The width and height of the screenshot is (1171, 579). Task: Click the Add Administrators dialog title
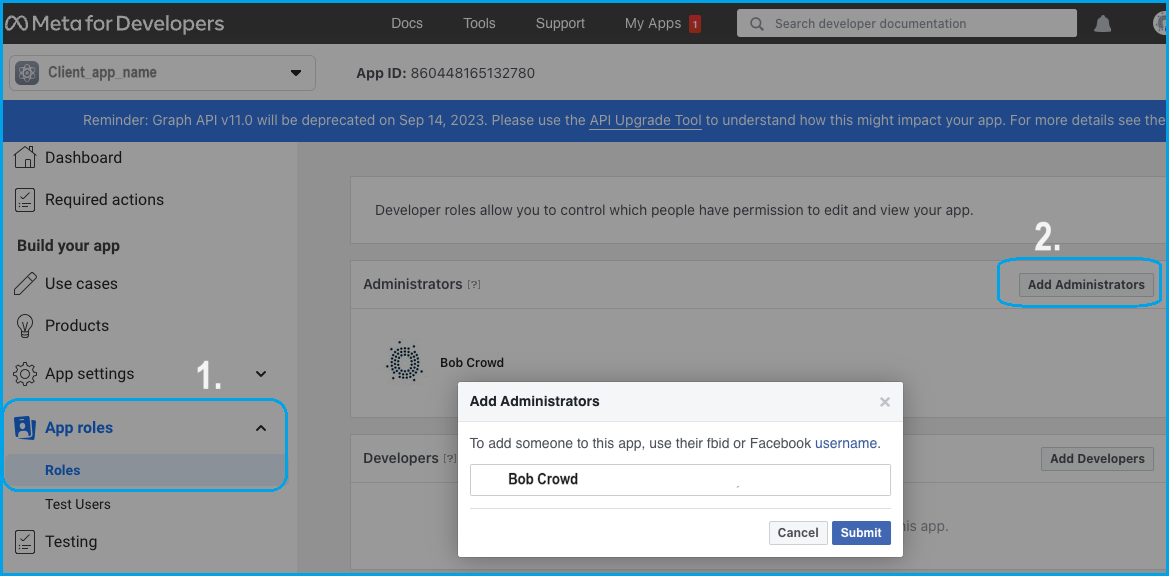point(535,401)
